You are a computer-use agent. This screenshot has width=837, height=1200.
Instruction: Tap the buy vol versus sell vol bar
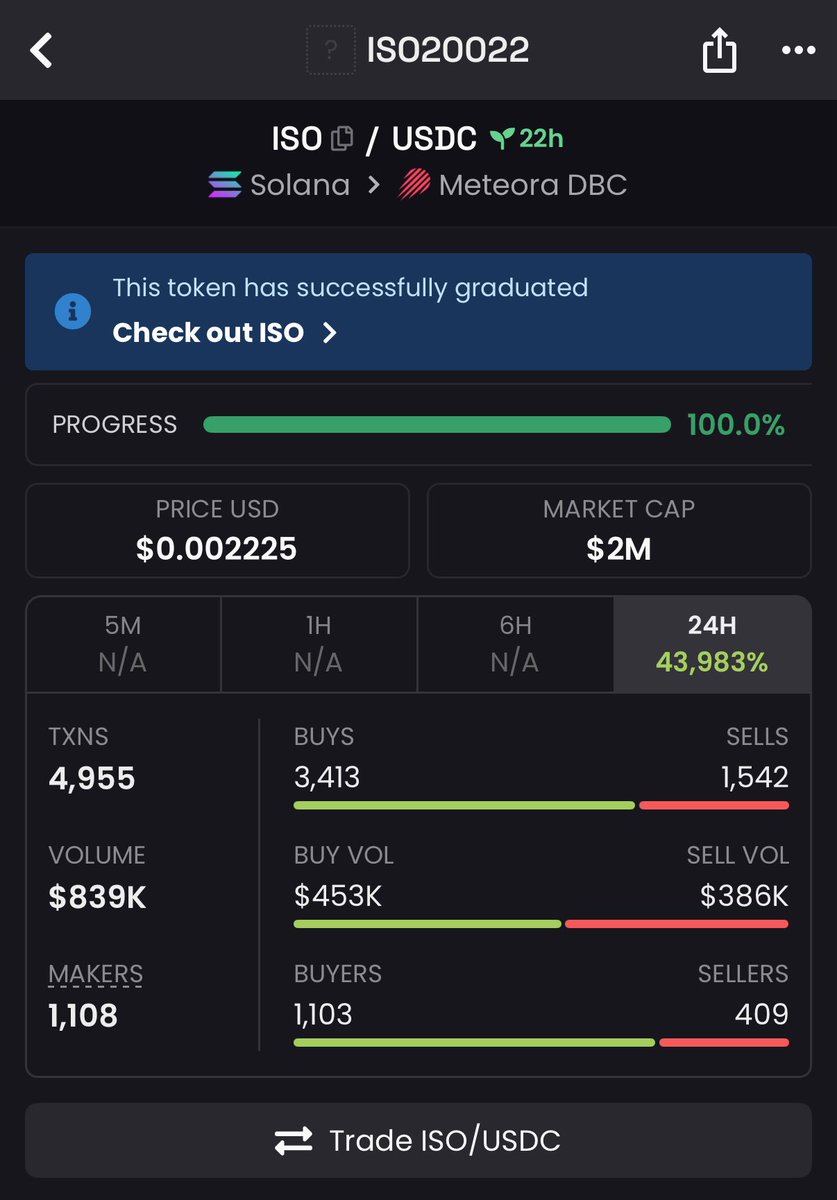pyautogui.click(x=541, y=924)
